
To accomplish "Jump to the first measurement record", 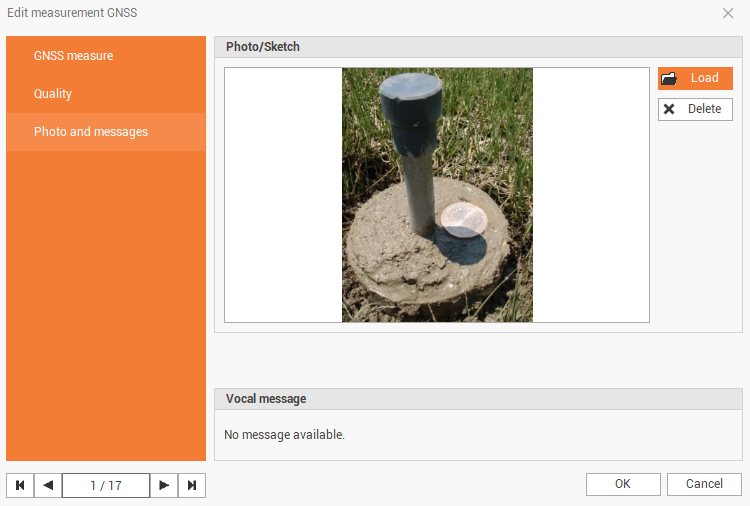I will (x=20, y=485).
